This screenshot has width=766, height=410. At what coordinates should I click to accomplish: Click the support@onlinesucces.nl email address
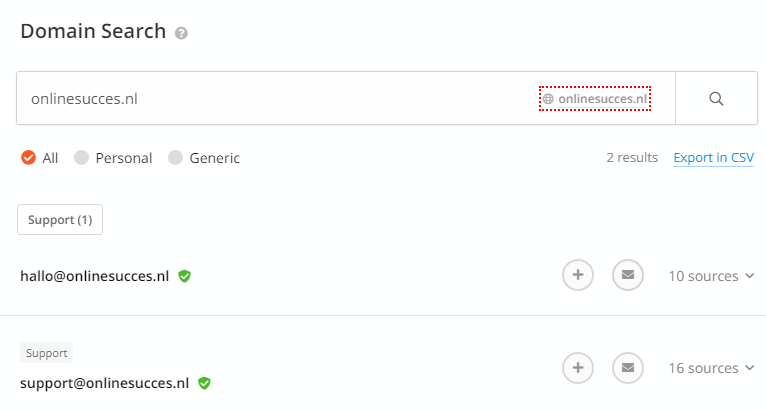pyautogui.click(x=104, y=383)
